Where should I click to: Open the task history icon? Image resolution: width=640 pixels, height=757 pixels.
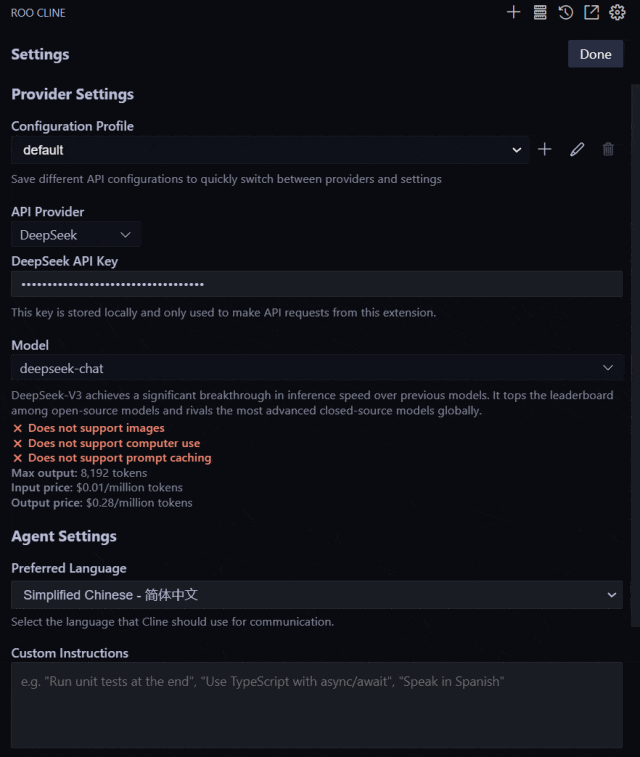click(566, 13)
